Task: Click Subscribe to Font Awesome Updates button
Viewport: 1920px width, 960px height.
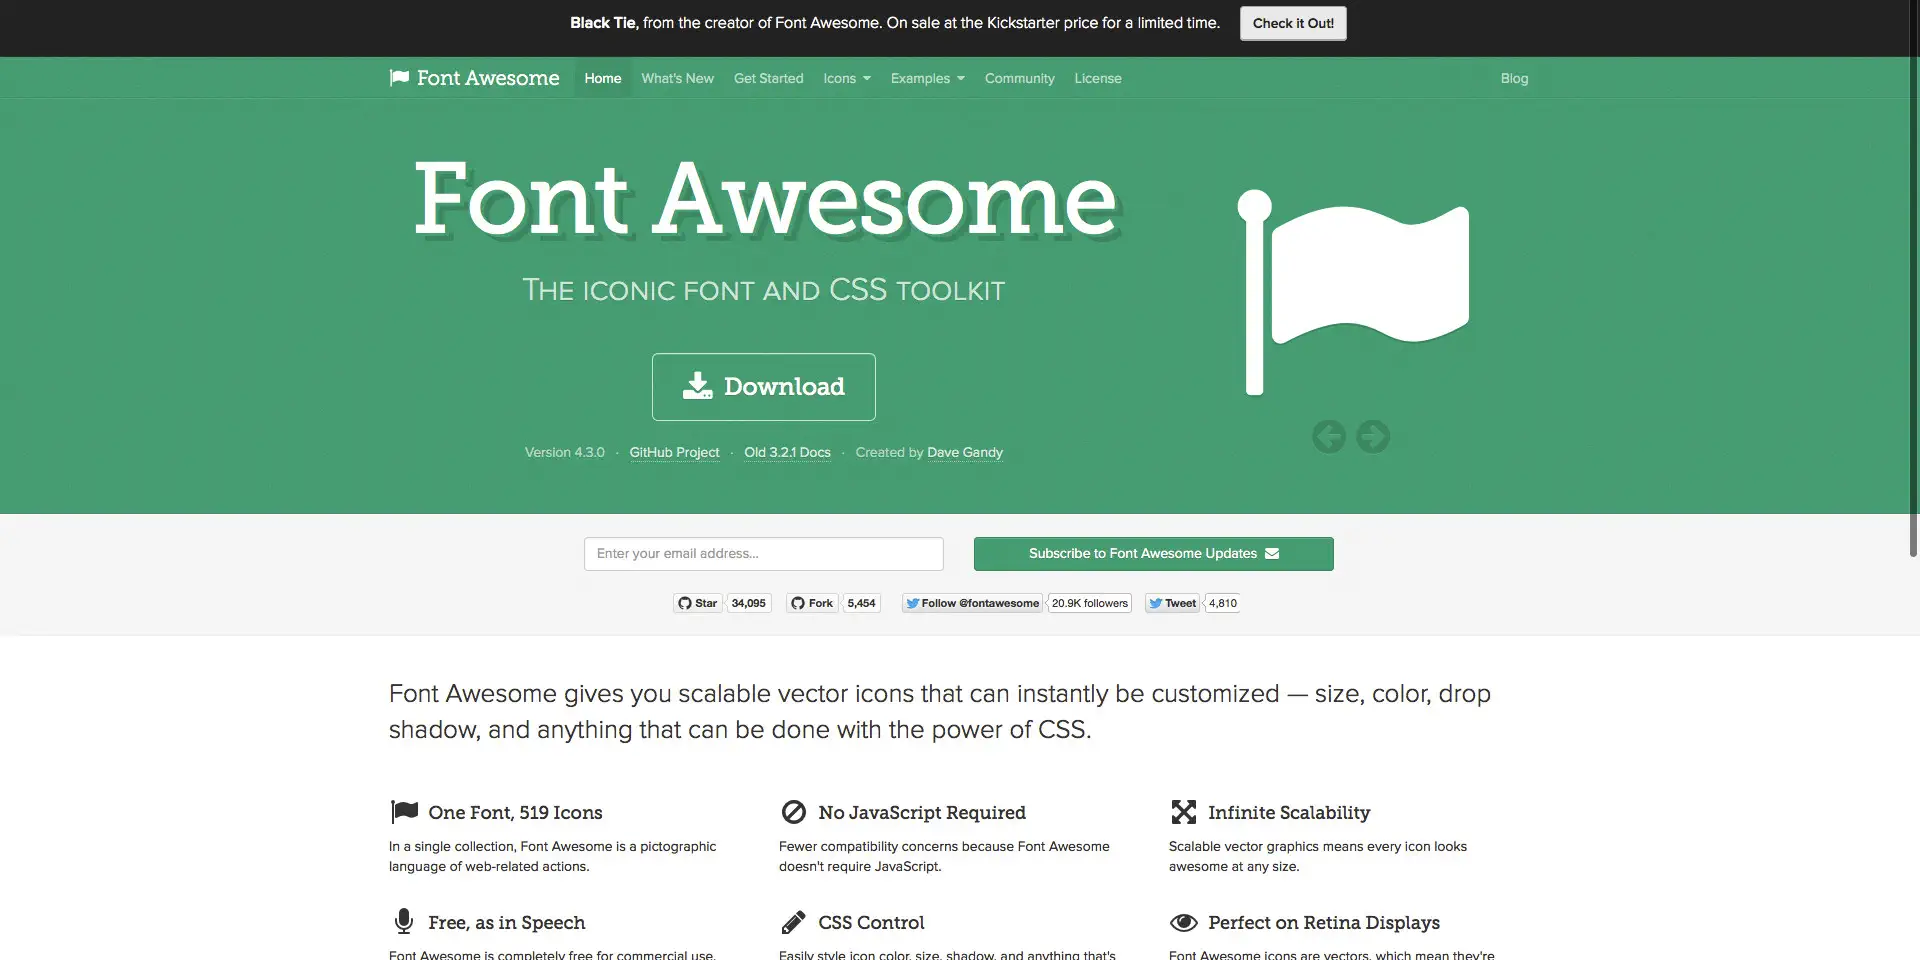Action: point(1154,554)
